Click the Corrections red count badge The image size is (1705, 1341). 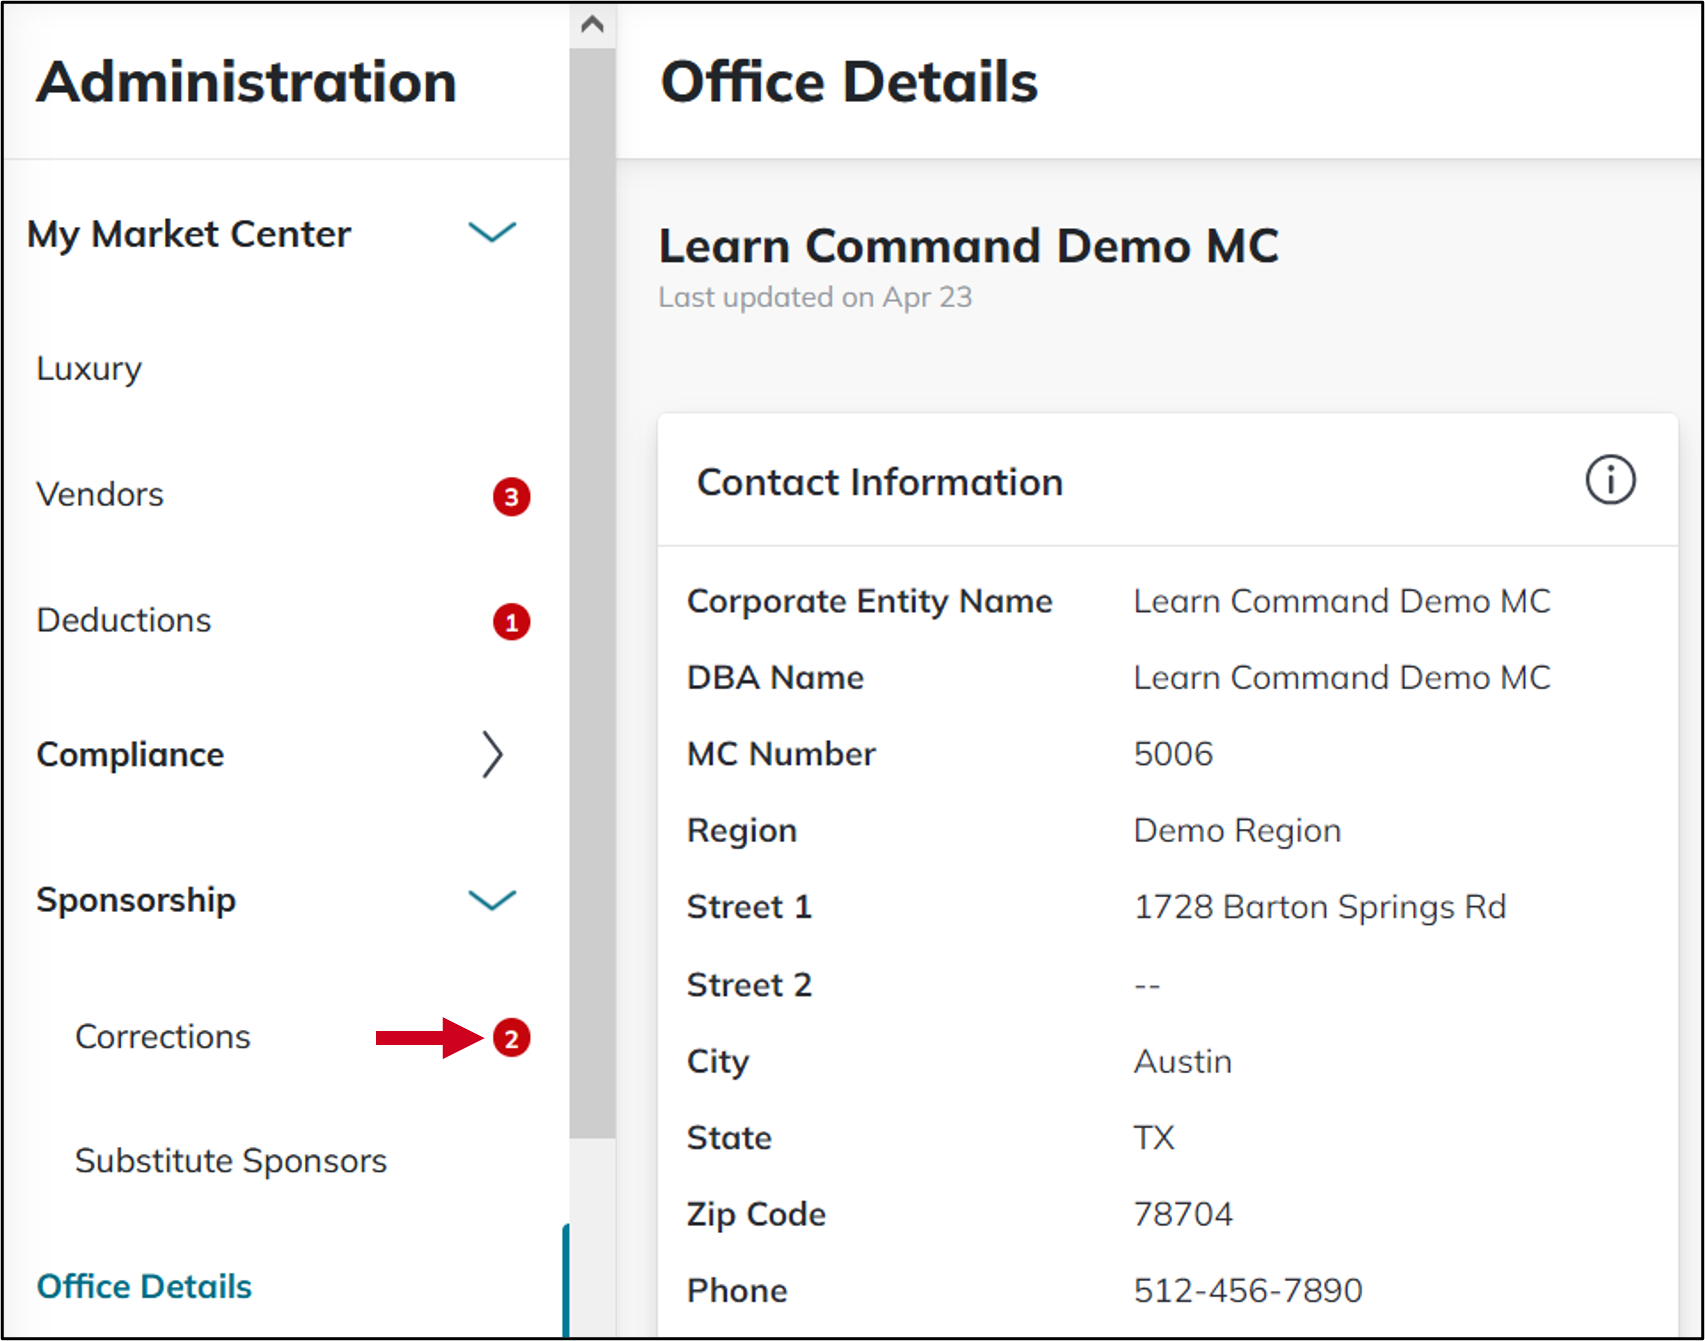click(x=511, y=1038)
